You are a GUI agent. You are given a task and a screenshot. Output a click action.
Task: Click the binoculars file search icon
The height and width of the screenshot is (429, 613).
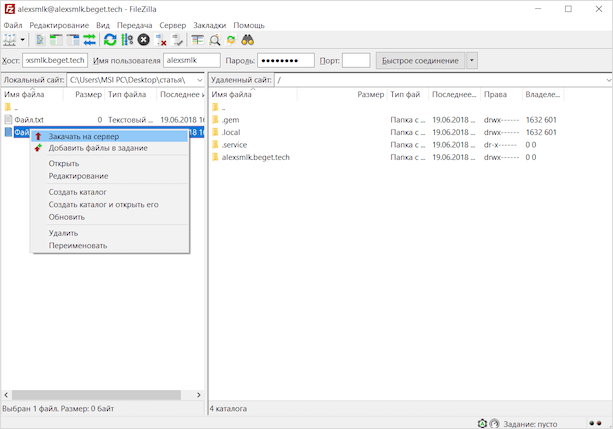[247, 40]
